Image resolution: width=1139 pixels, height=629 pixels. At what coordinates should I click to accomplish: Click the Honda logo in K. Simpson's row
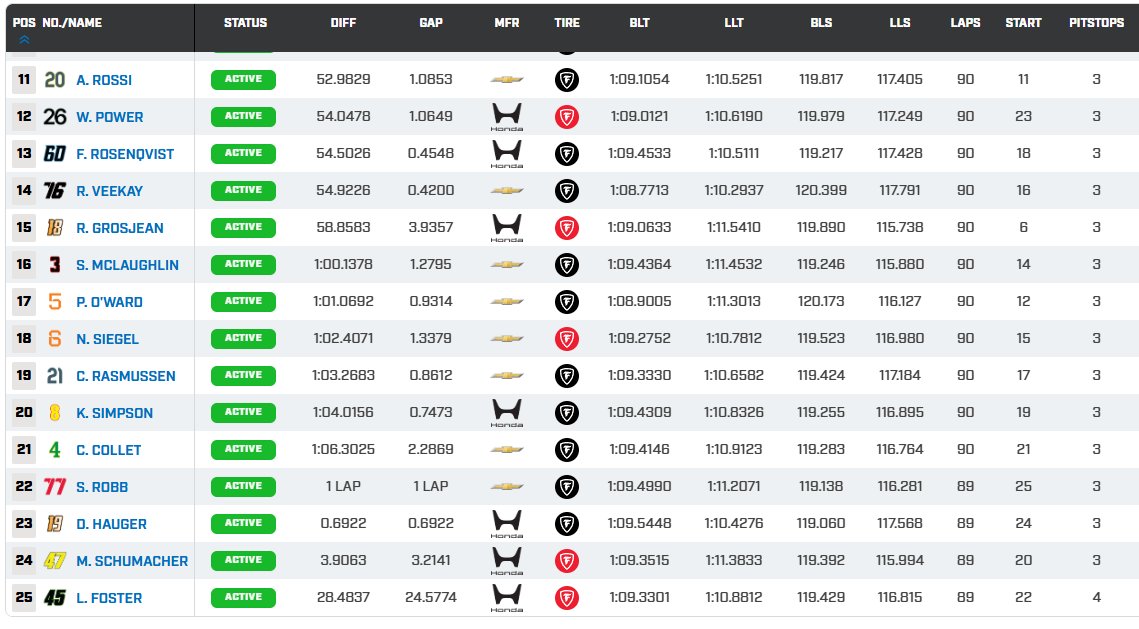506,413
